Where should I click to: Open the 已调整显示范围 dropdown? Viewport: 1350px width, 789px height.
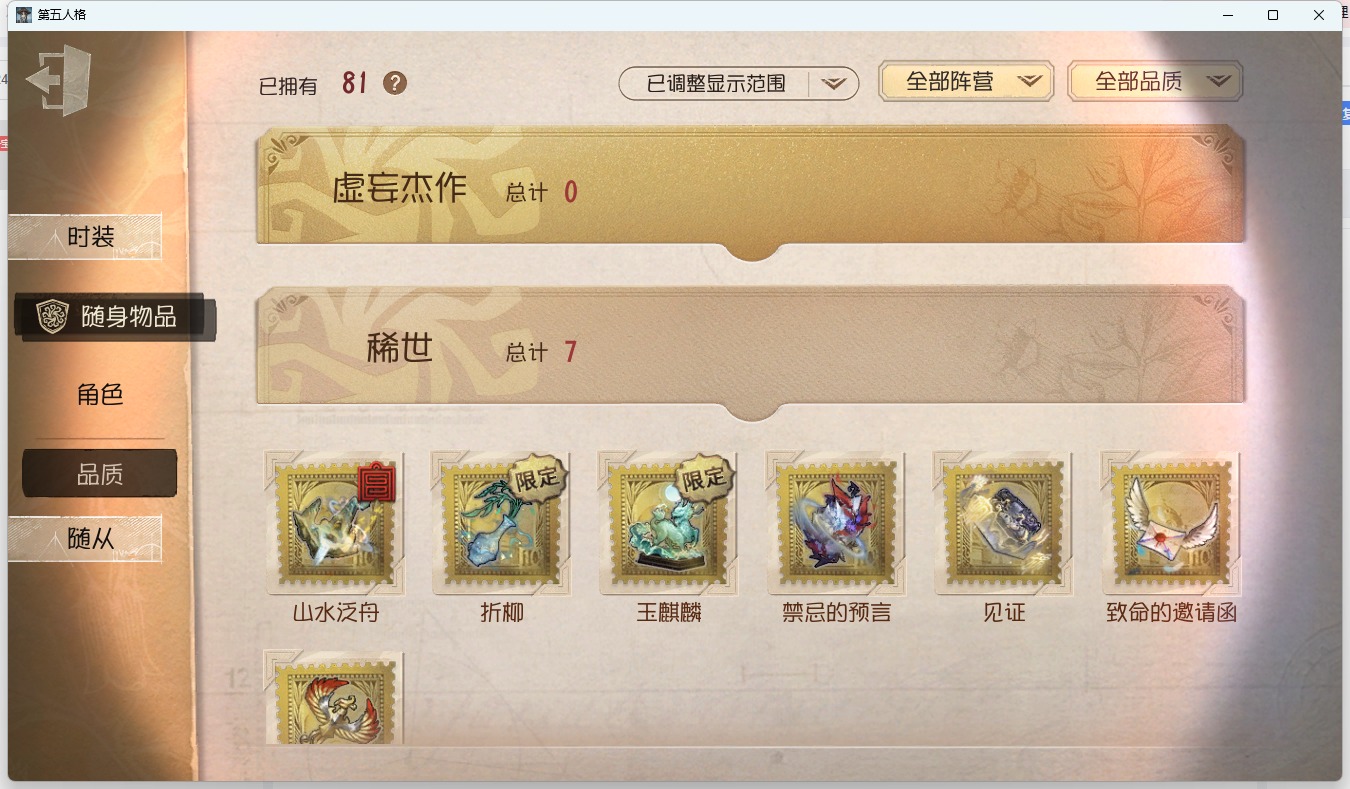tap(739, 83)
